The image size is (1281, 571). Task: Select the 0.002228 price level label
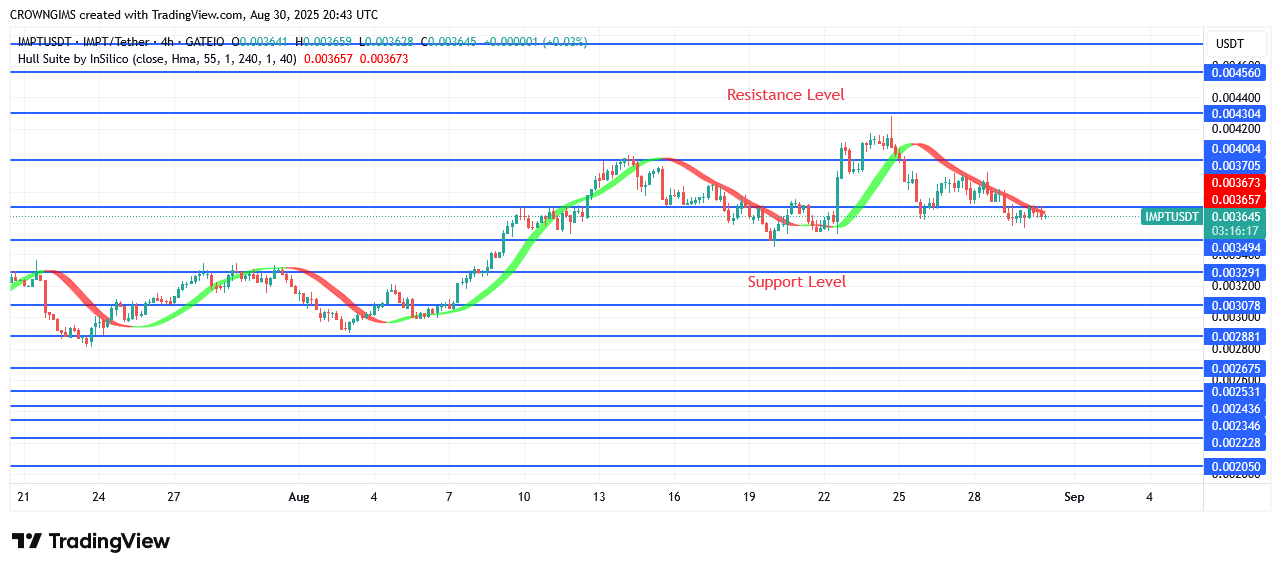point(1236,443)
